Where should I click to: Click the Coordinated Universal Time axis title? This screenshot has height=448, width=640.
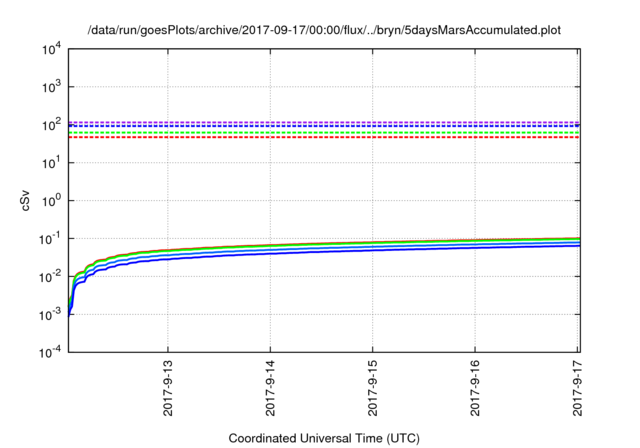324,439
